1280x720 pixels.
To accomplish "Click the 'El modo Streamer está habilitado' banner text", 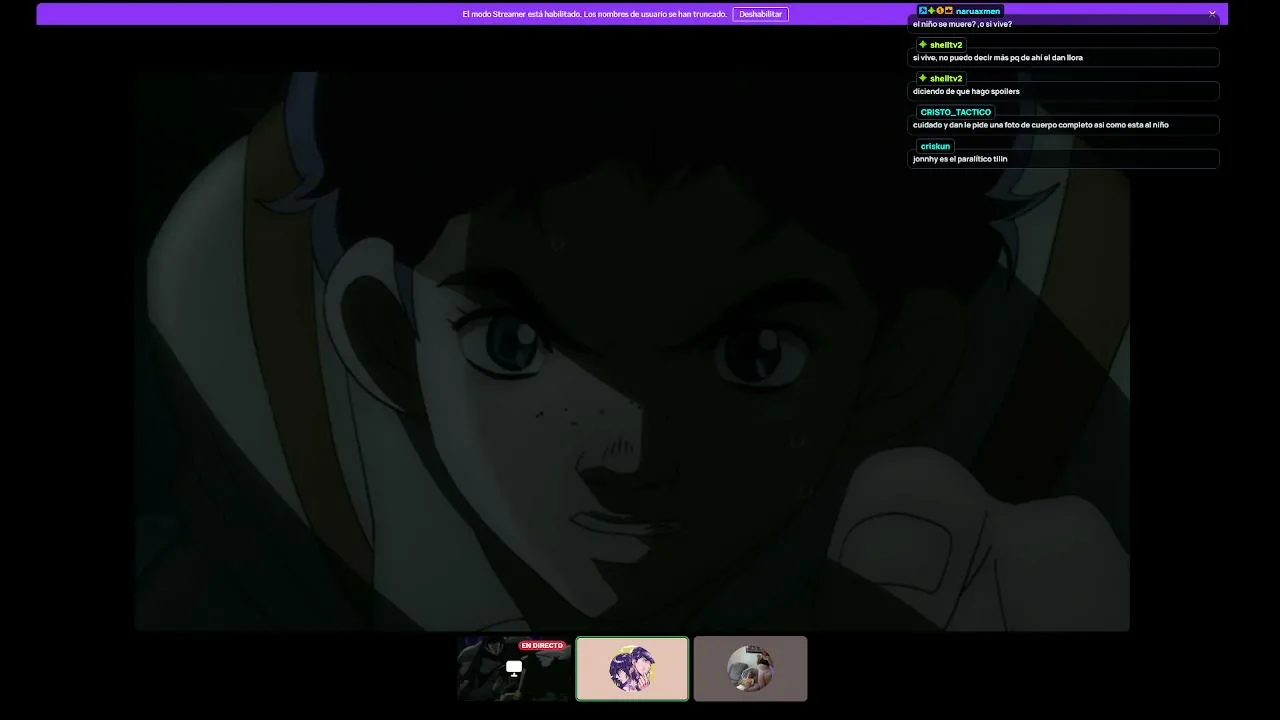I will (594, 14).
